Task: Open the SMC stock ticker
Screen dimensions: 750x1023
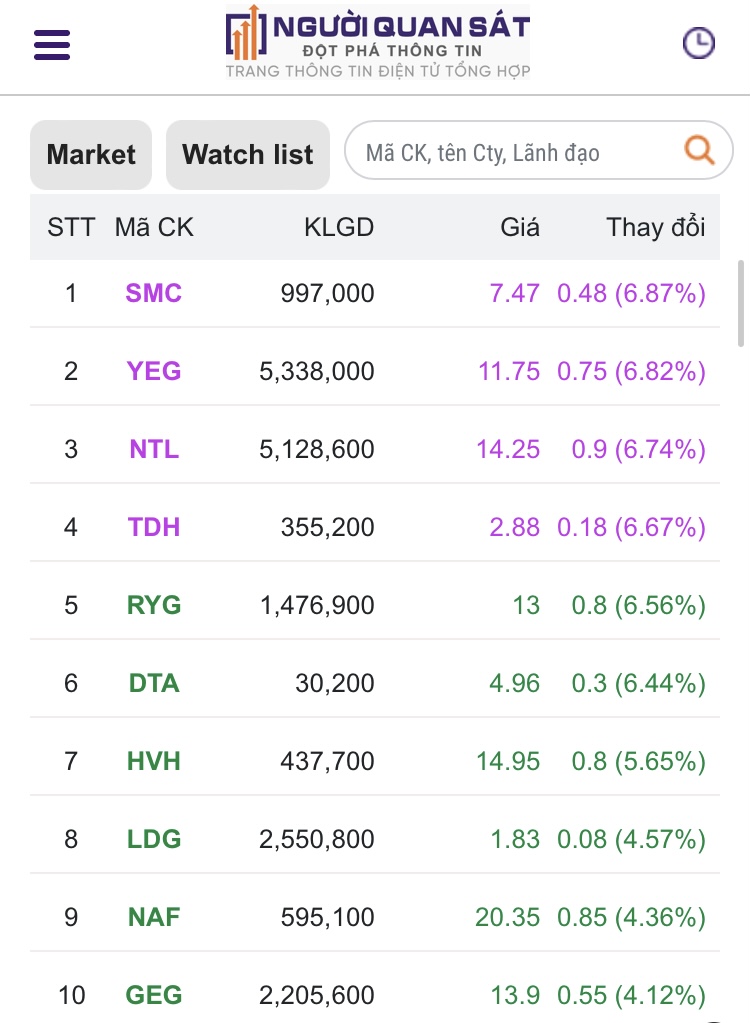Action: coord(154,293)
